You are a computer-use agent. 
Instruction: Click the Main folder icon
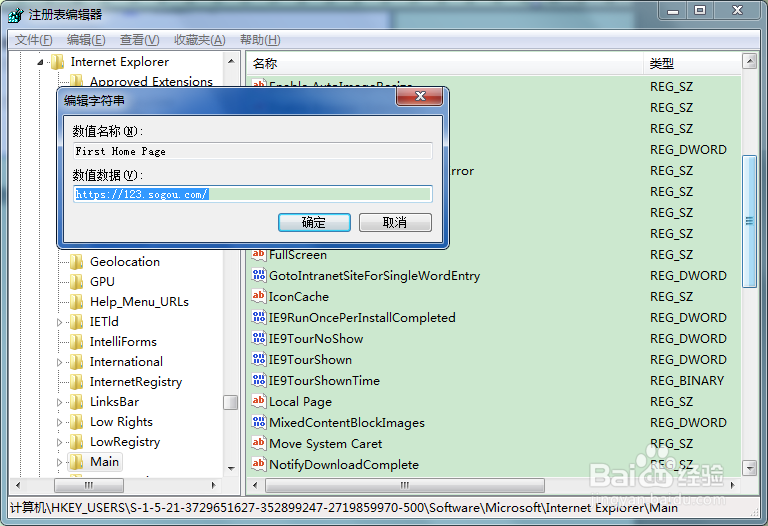click(76, 462)
